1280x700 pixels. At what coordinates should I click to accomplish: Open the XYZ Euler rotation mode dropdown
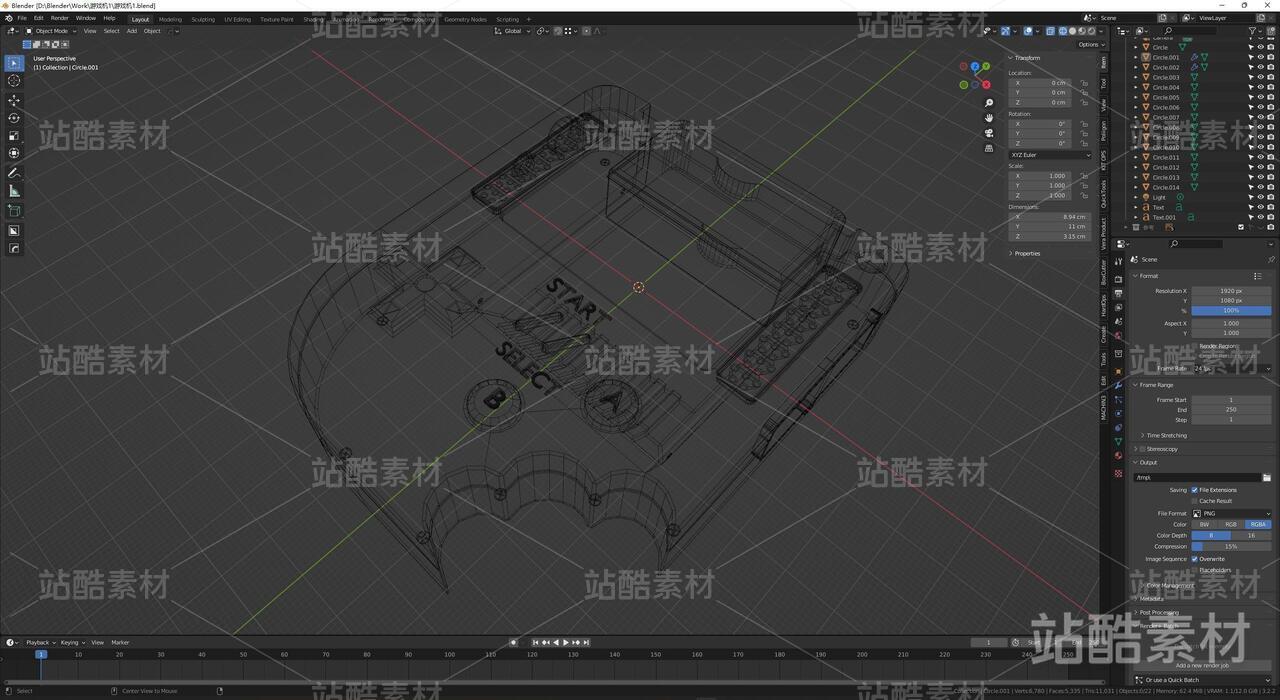(1050, 155)
